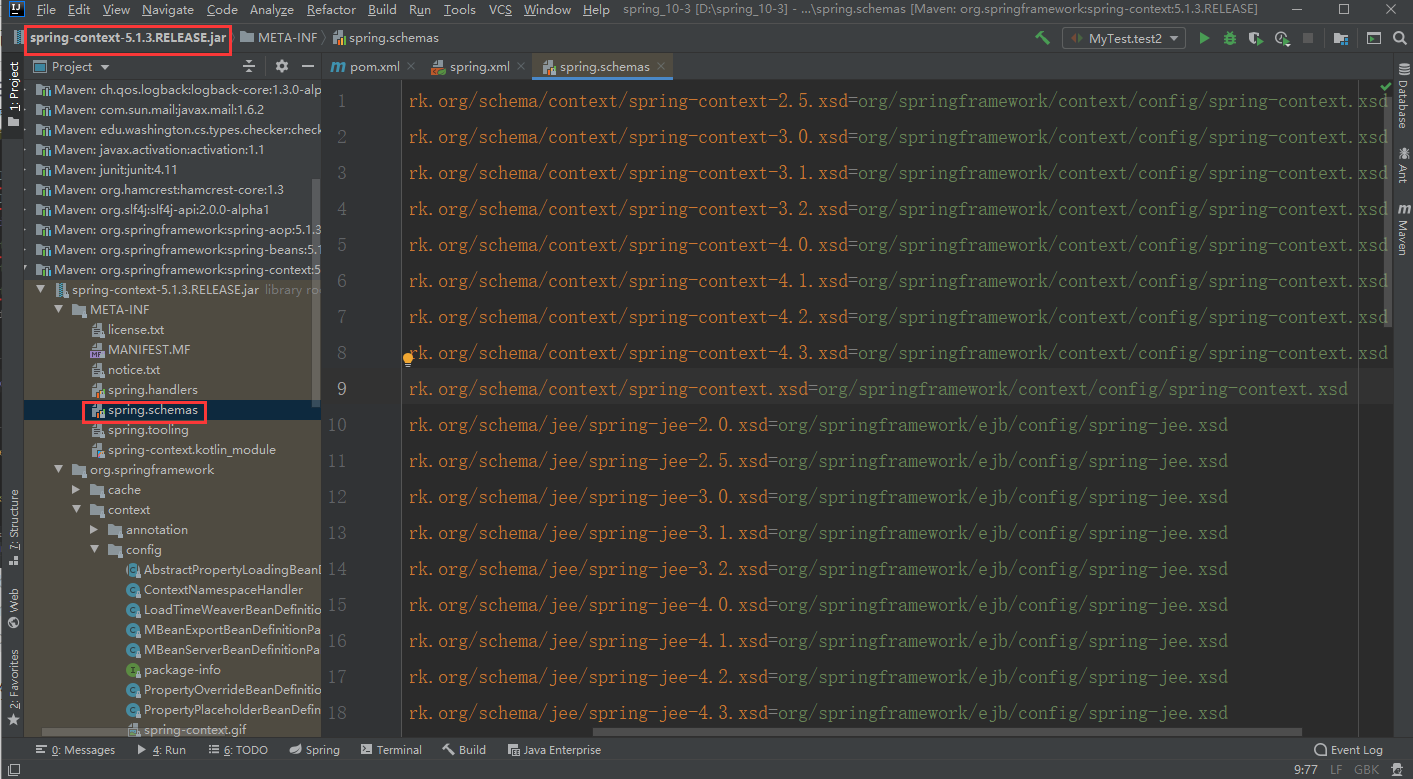Screen dimensions: 1413x779
Task: Collapse all nodes in the Project panel
Action: [x=249, y=66]
